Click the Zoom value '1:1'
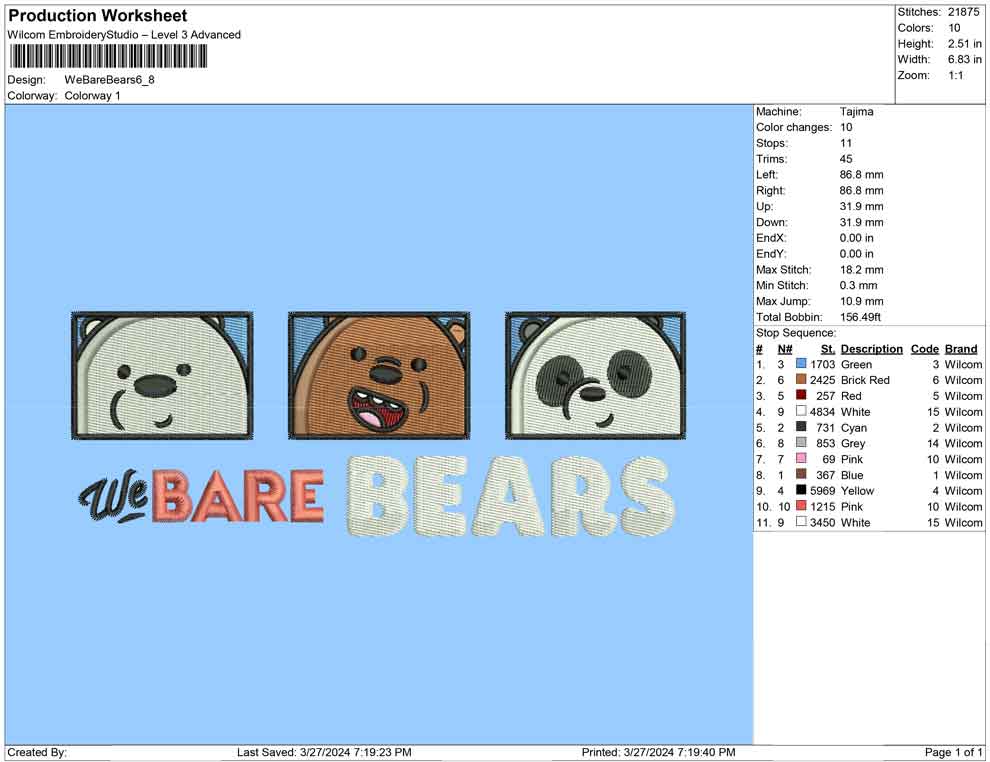The height and width of the screenshot is (762, 990). 956,75
